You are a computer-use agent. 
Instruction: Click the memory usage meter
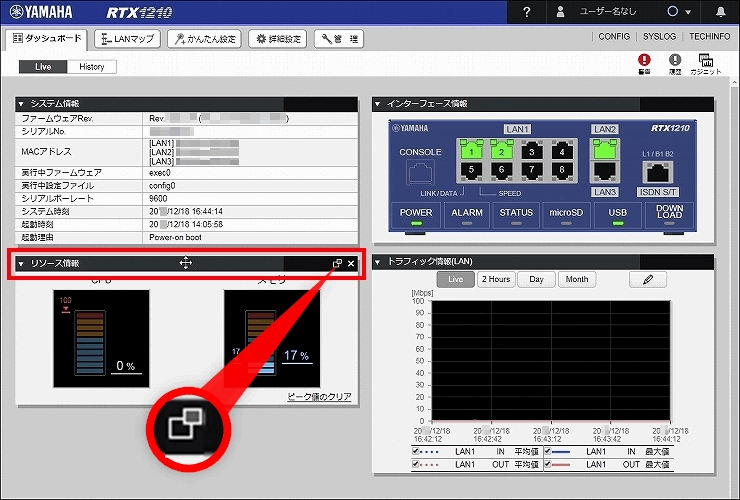click(x=272, y=339)
